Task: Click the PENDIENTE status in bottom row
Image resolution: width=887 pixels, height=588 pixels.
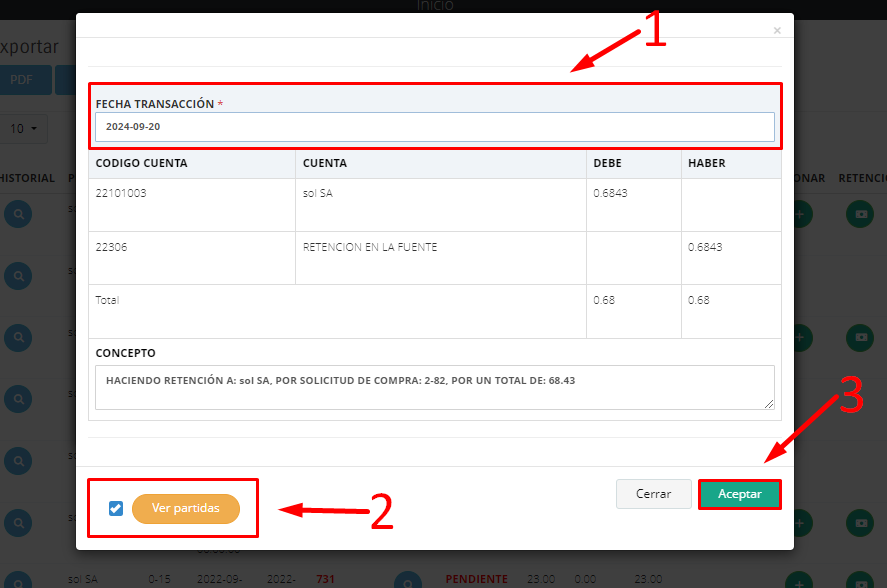Action: pos(476,579)
